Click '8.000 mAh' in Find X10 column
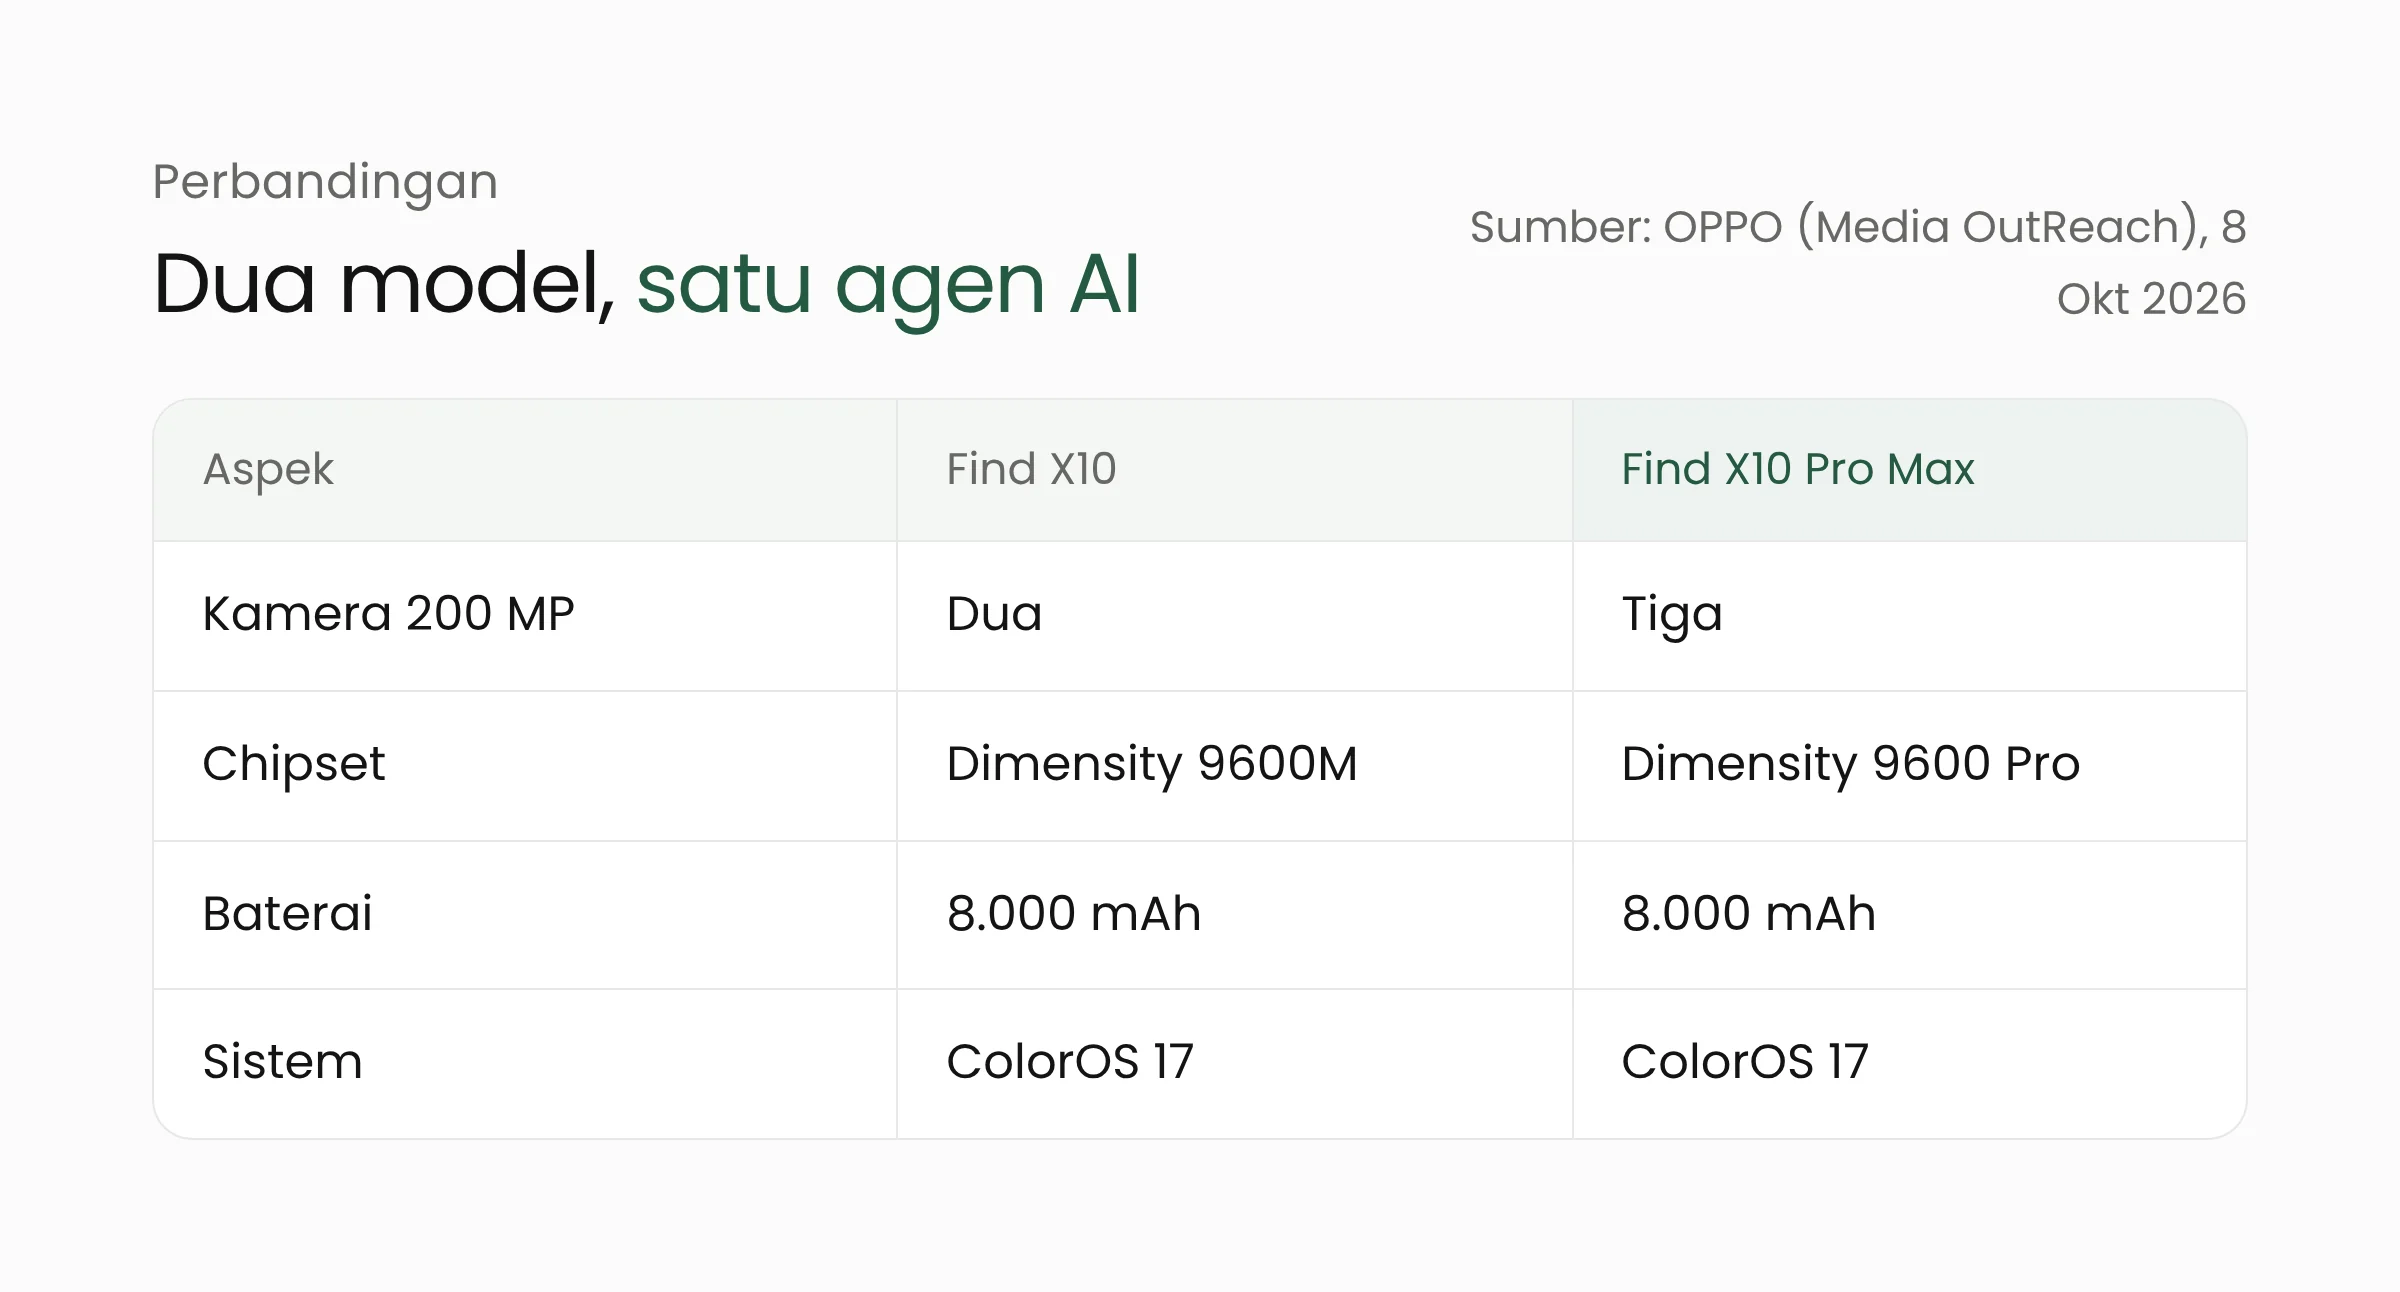 point(1073,913)
